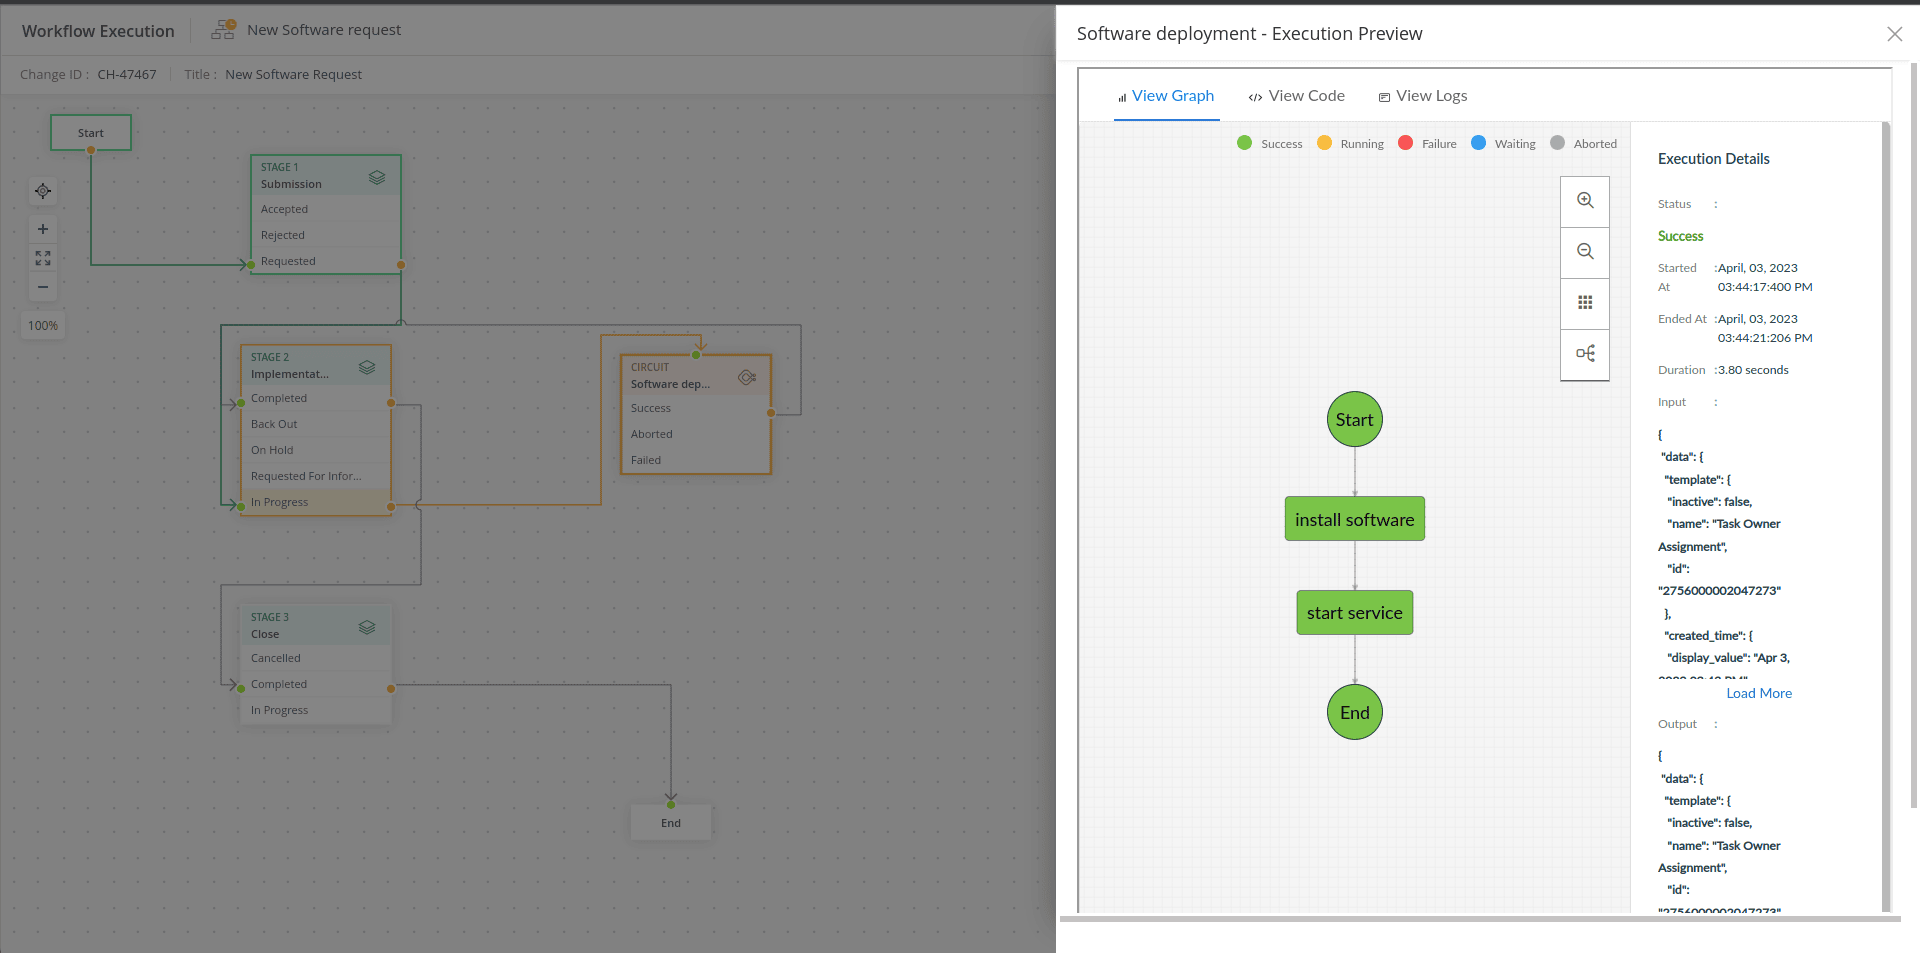Viewport: 1920px width, 953px height.
Task: Select the install software node
Action: tap(1354, 519)
